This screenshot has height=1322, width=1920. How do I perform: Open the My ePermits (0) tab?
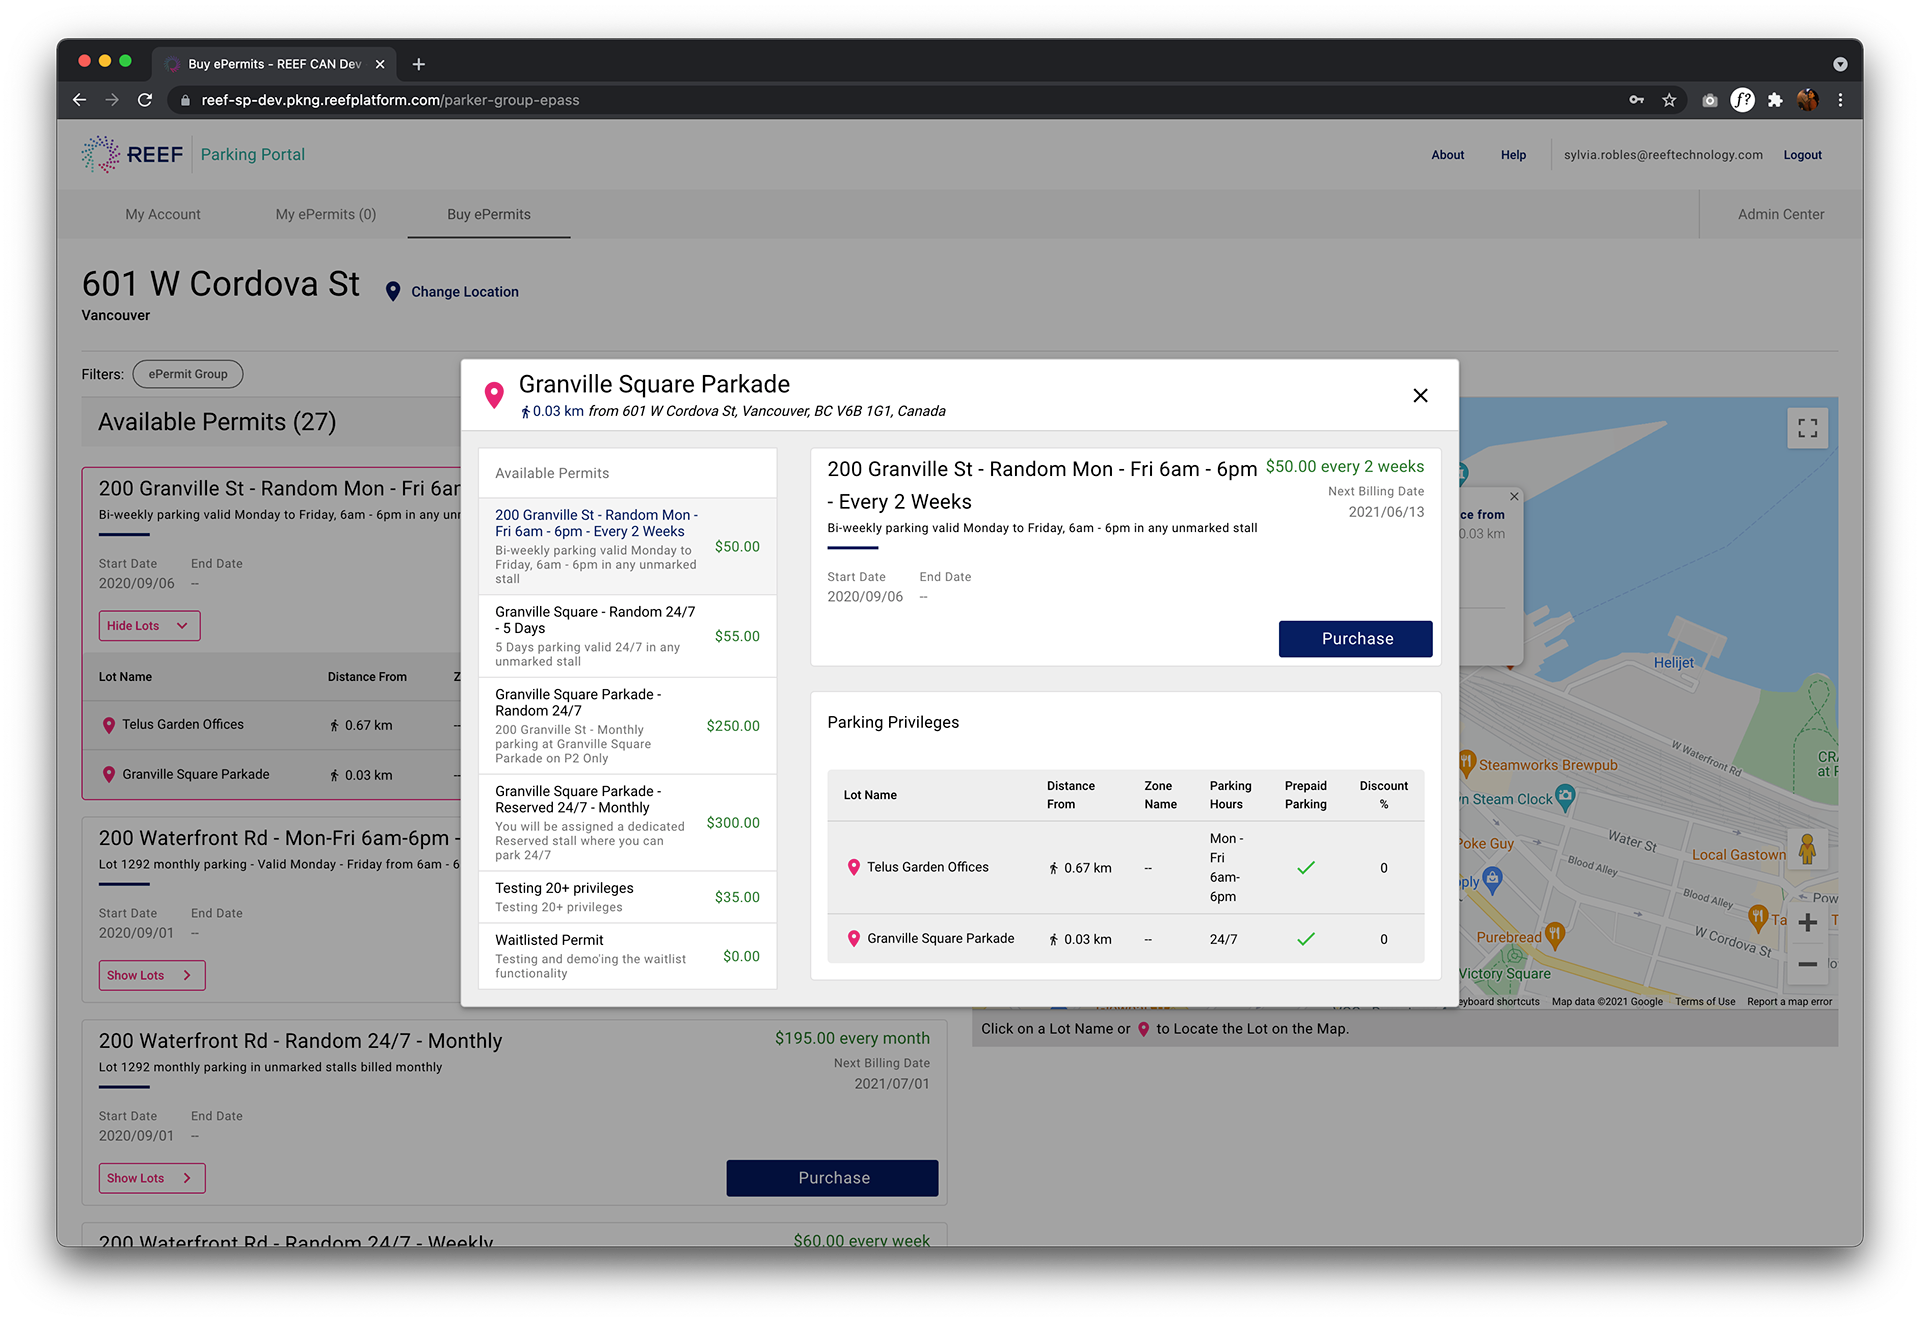326,214
